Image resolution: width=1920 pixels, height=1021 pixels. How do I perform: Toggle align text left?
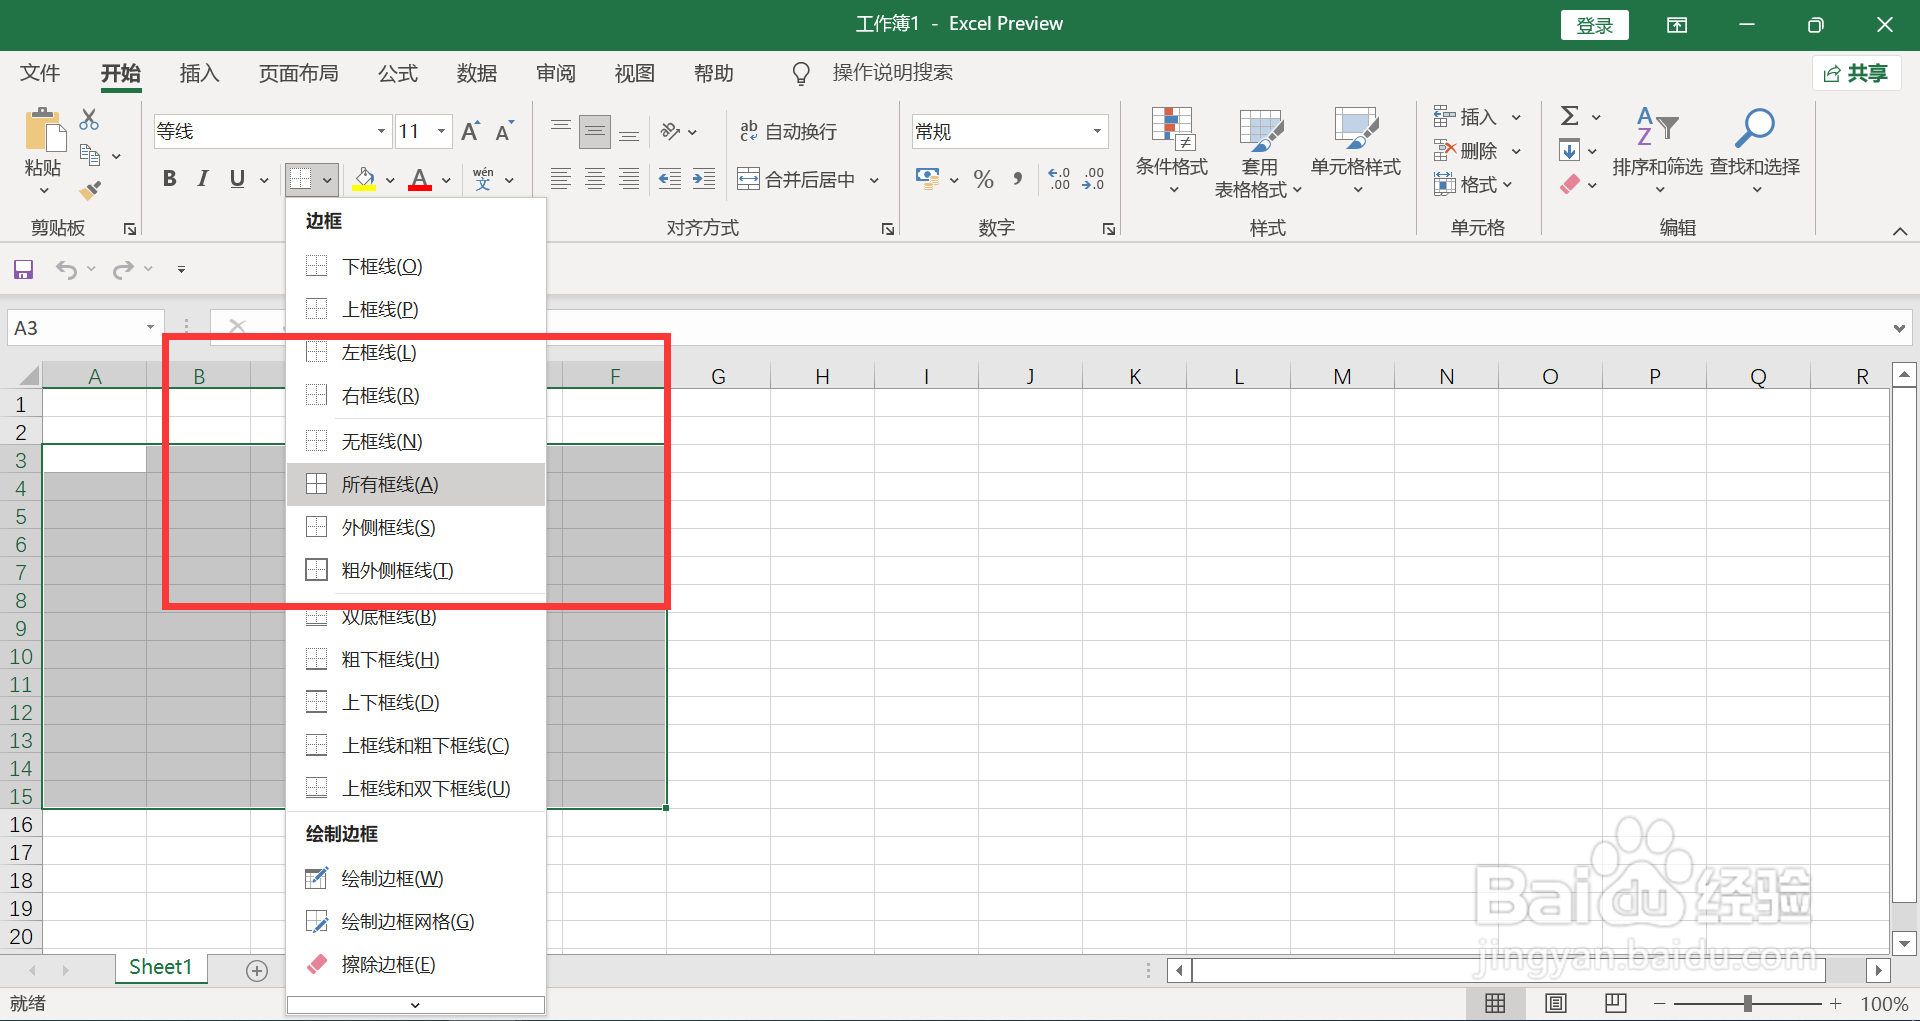[x=560, y=179]
